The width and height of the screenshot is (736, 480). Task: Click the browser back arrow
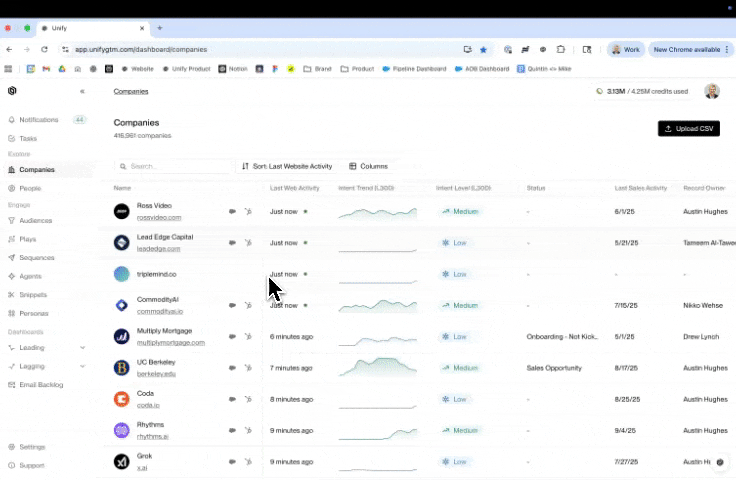pos(9,49)
